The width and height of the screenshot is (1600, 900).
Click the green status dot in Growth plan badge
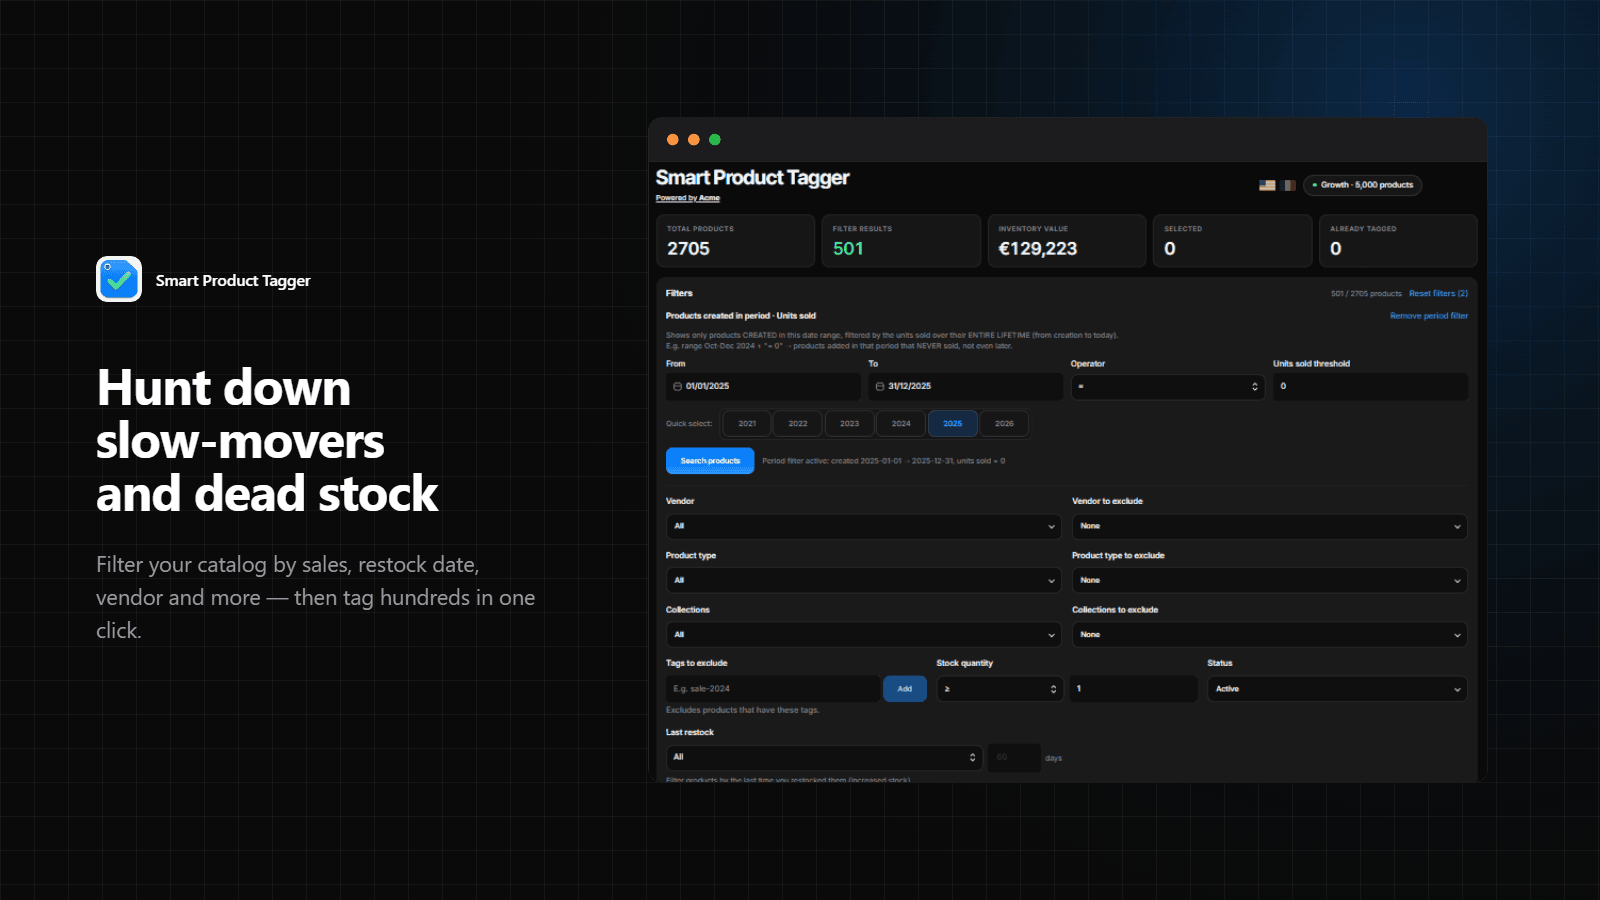1314,185
